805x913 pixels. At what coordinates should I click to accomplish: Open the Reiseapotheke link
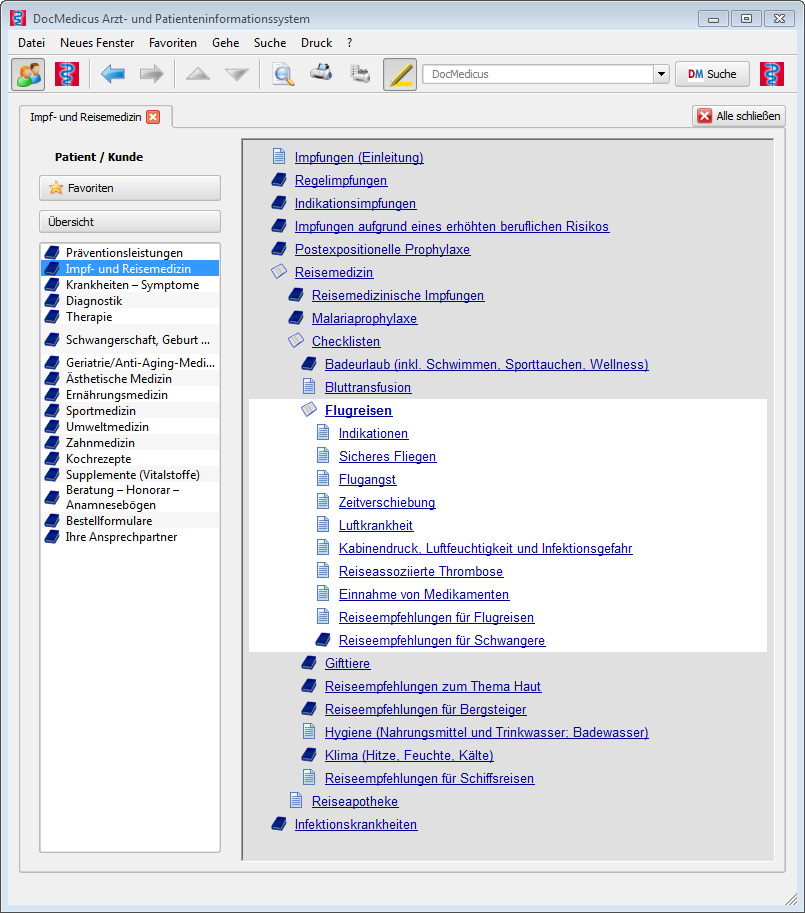click(355, 801)
